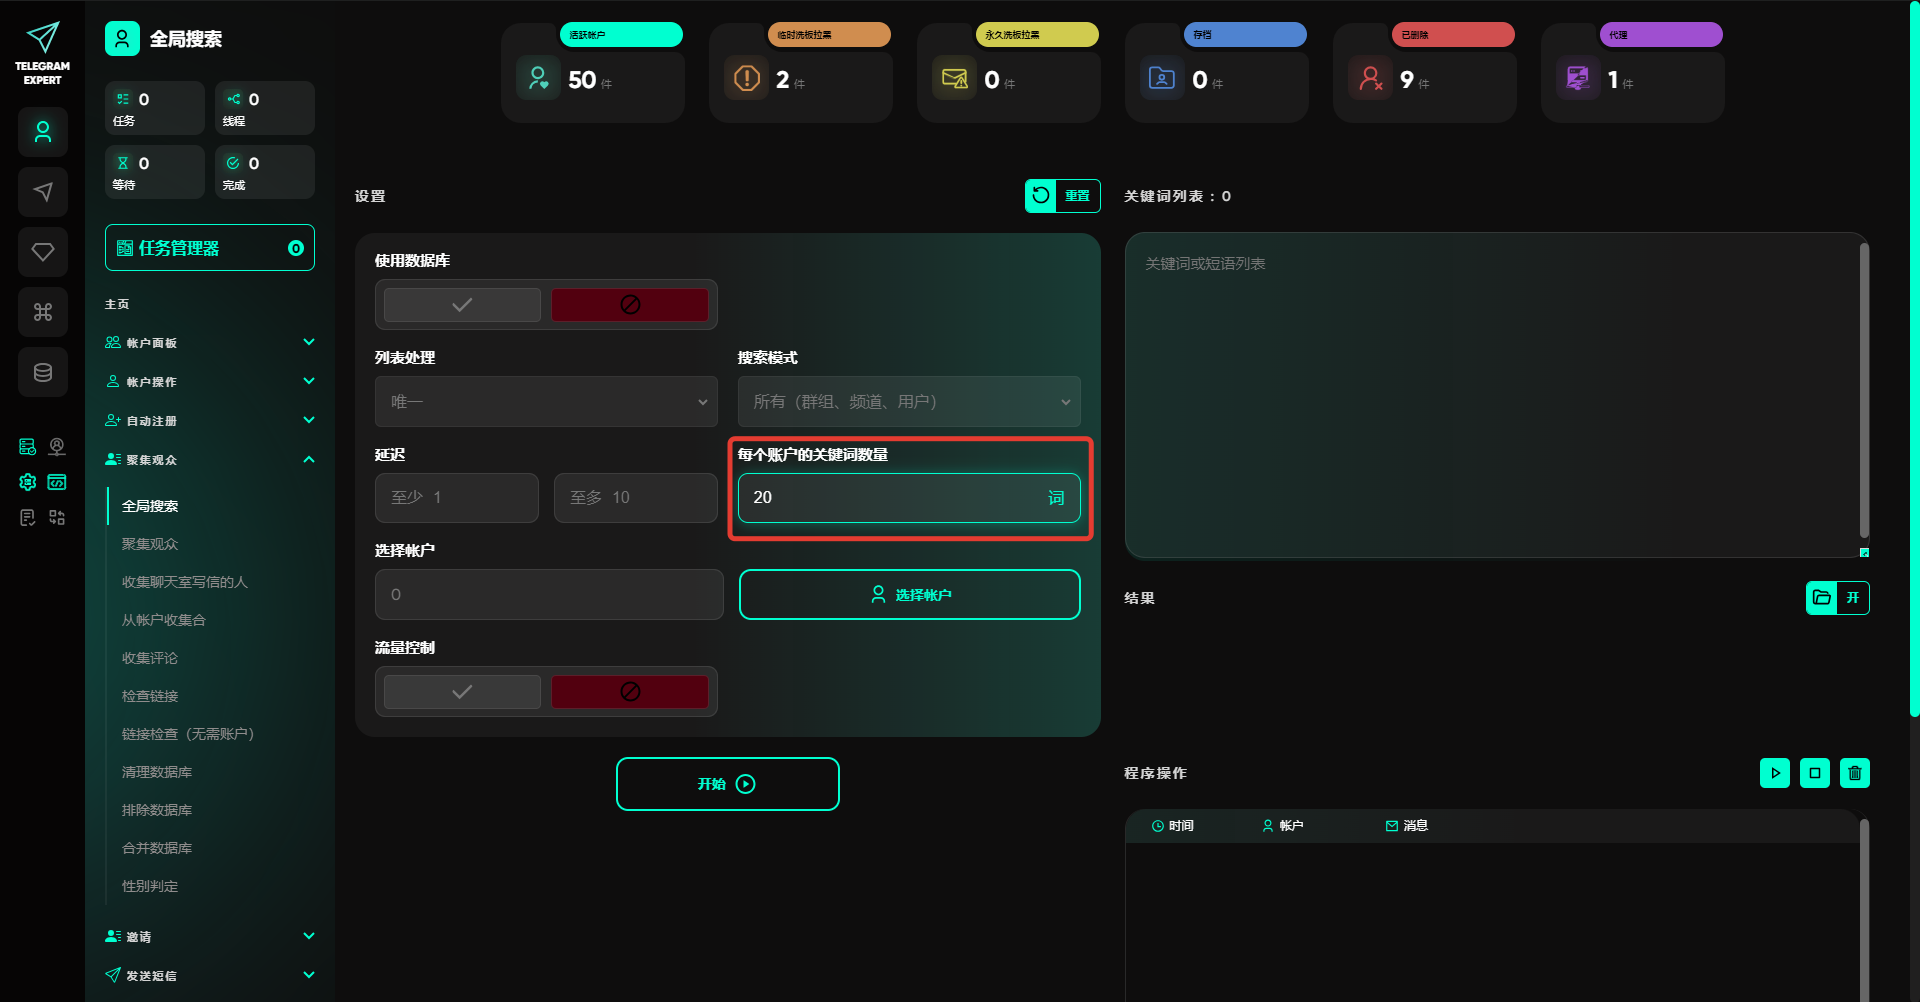Select 聚集观众 submenu item
The height and width of the screenshot is (1002, 1920).
pos(150,544)
